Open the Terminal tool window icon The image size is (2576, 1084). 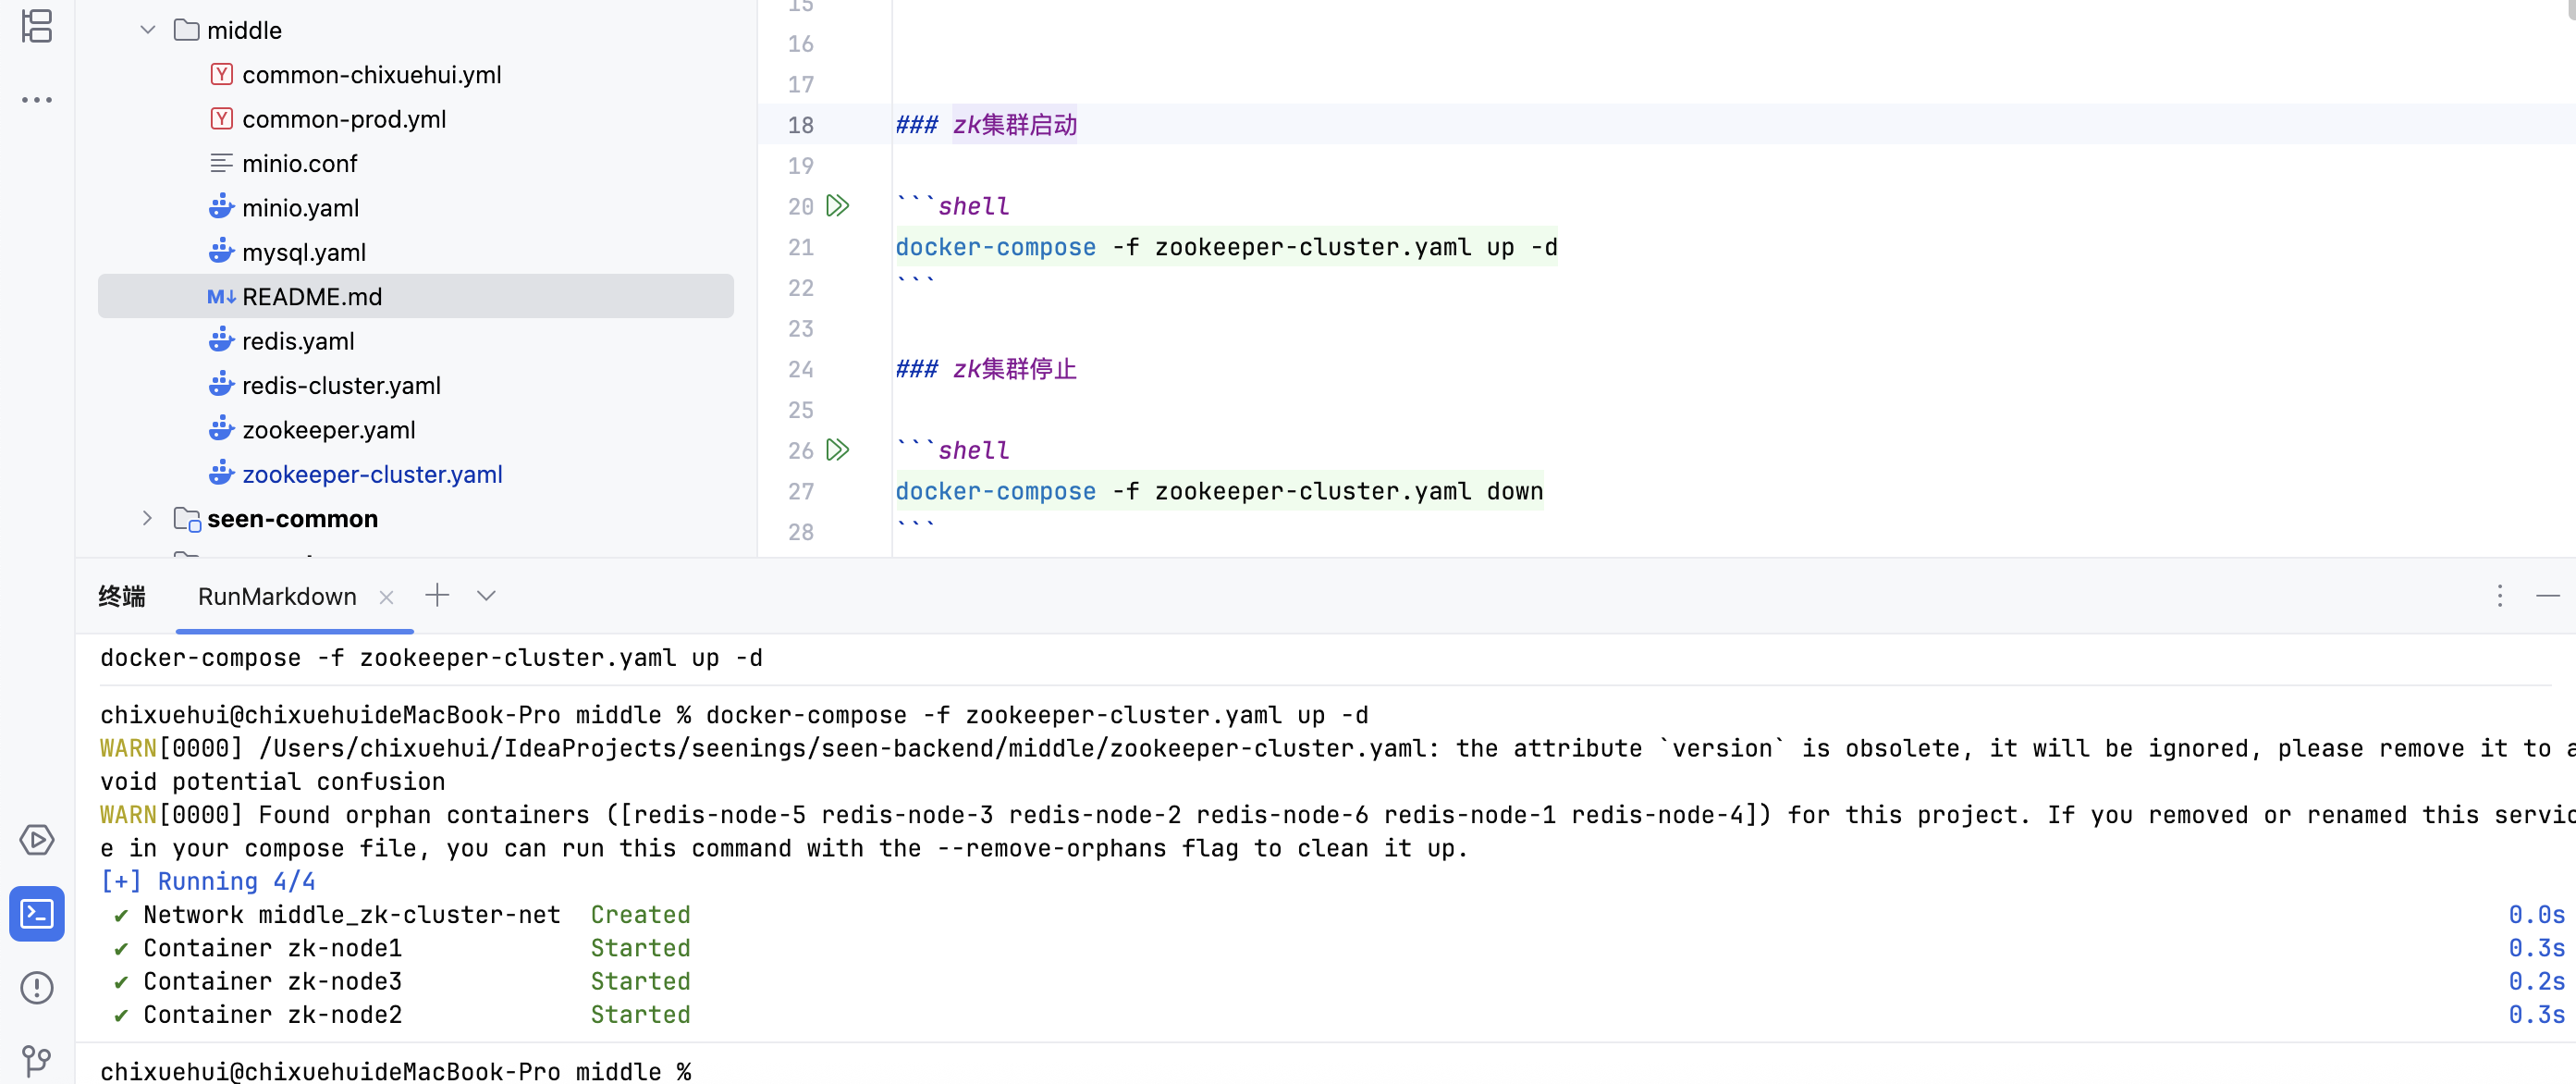(x=37, y=913)
